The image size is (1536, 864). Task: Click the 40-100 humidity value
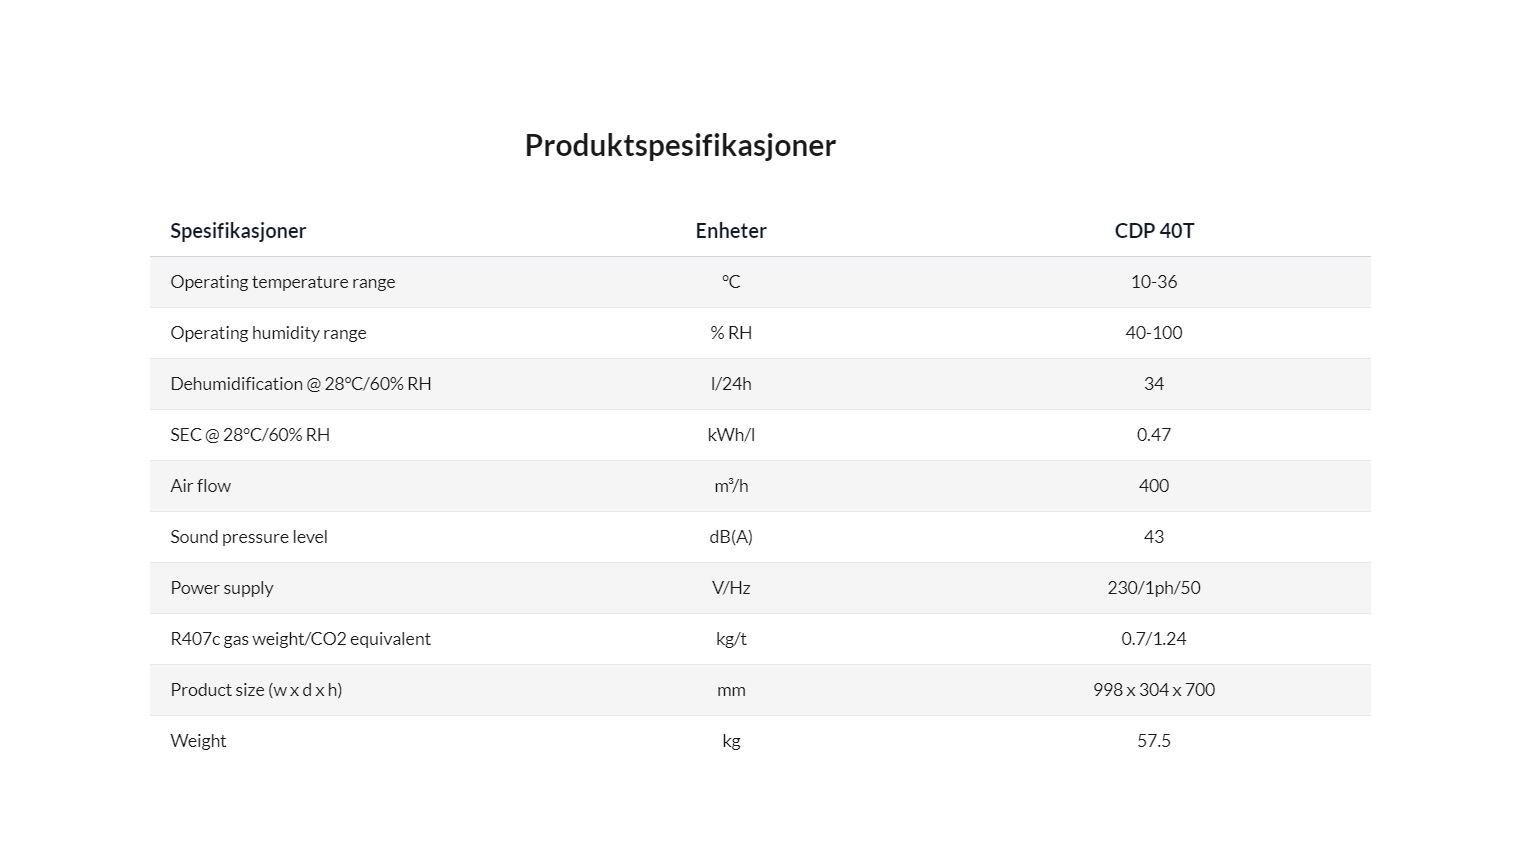1154,333
